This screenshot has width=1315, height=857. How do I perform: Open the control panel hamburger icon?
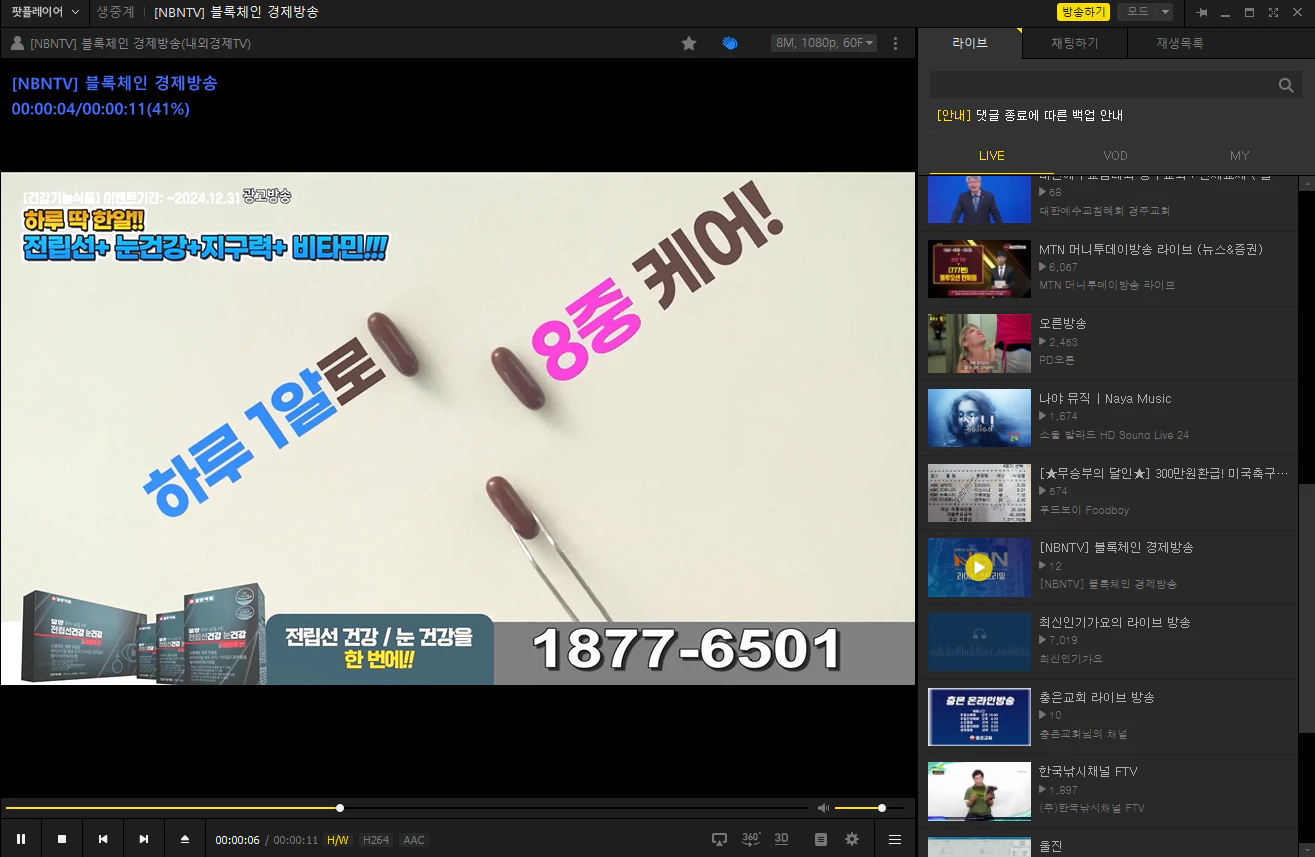tap(894, 839)
